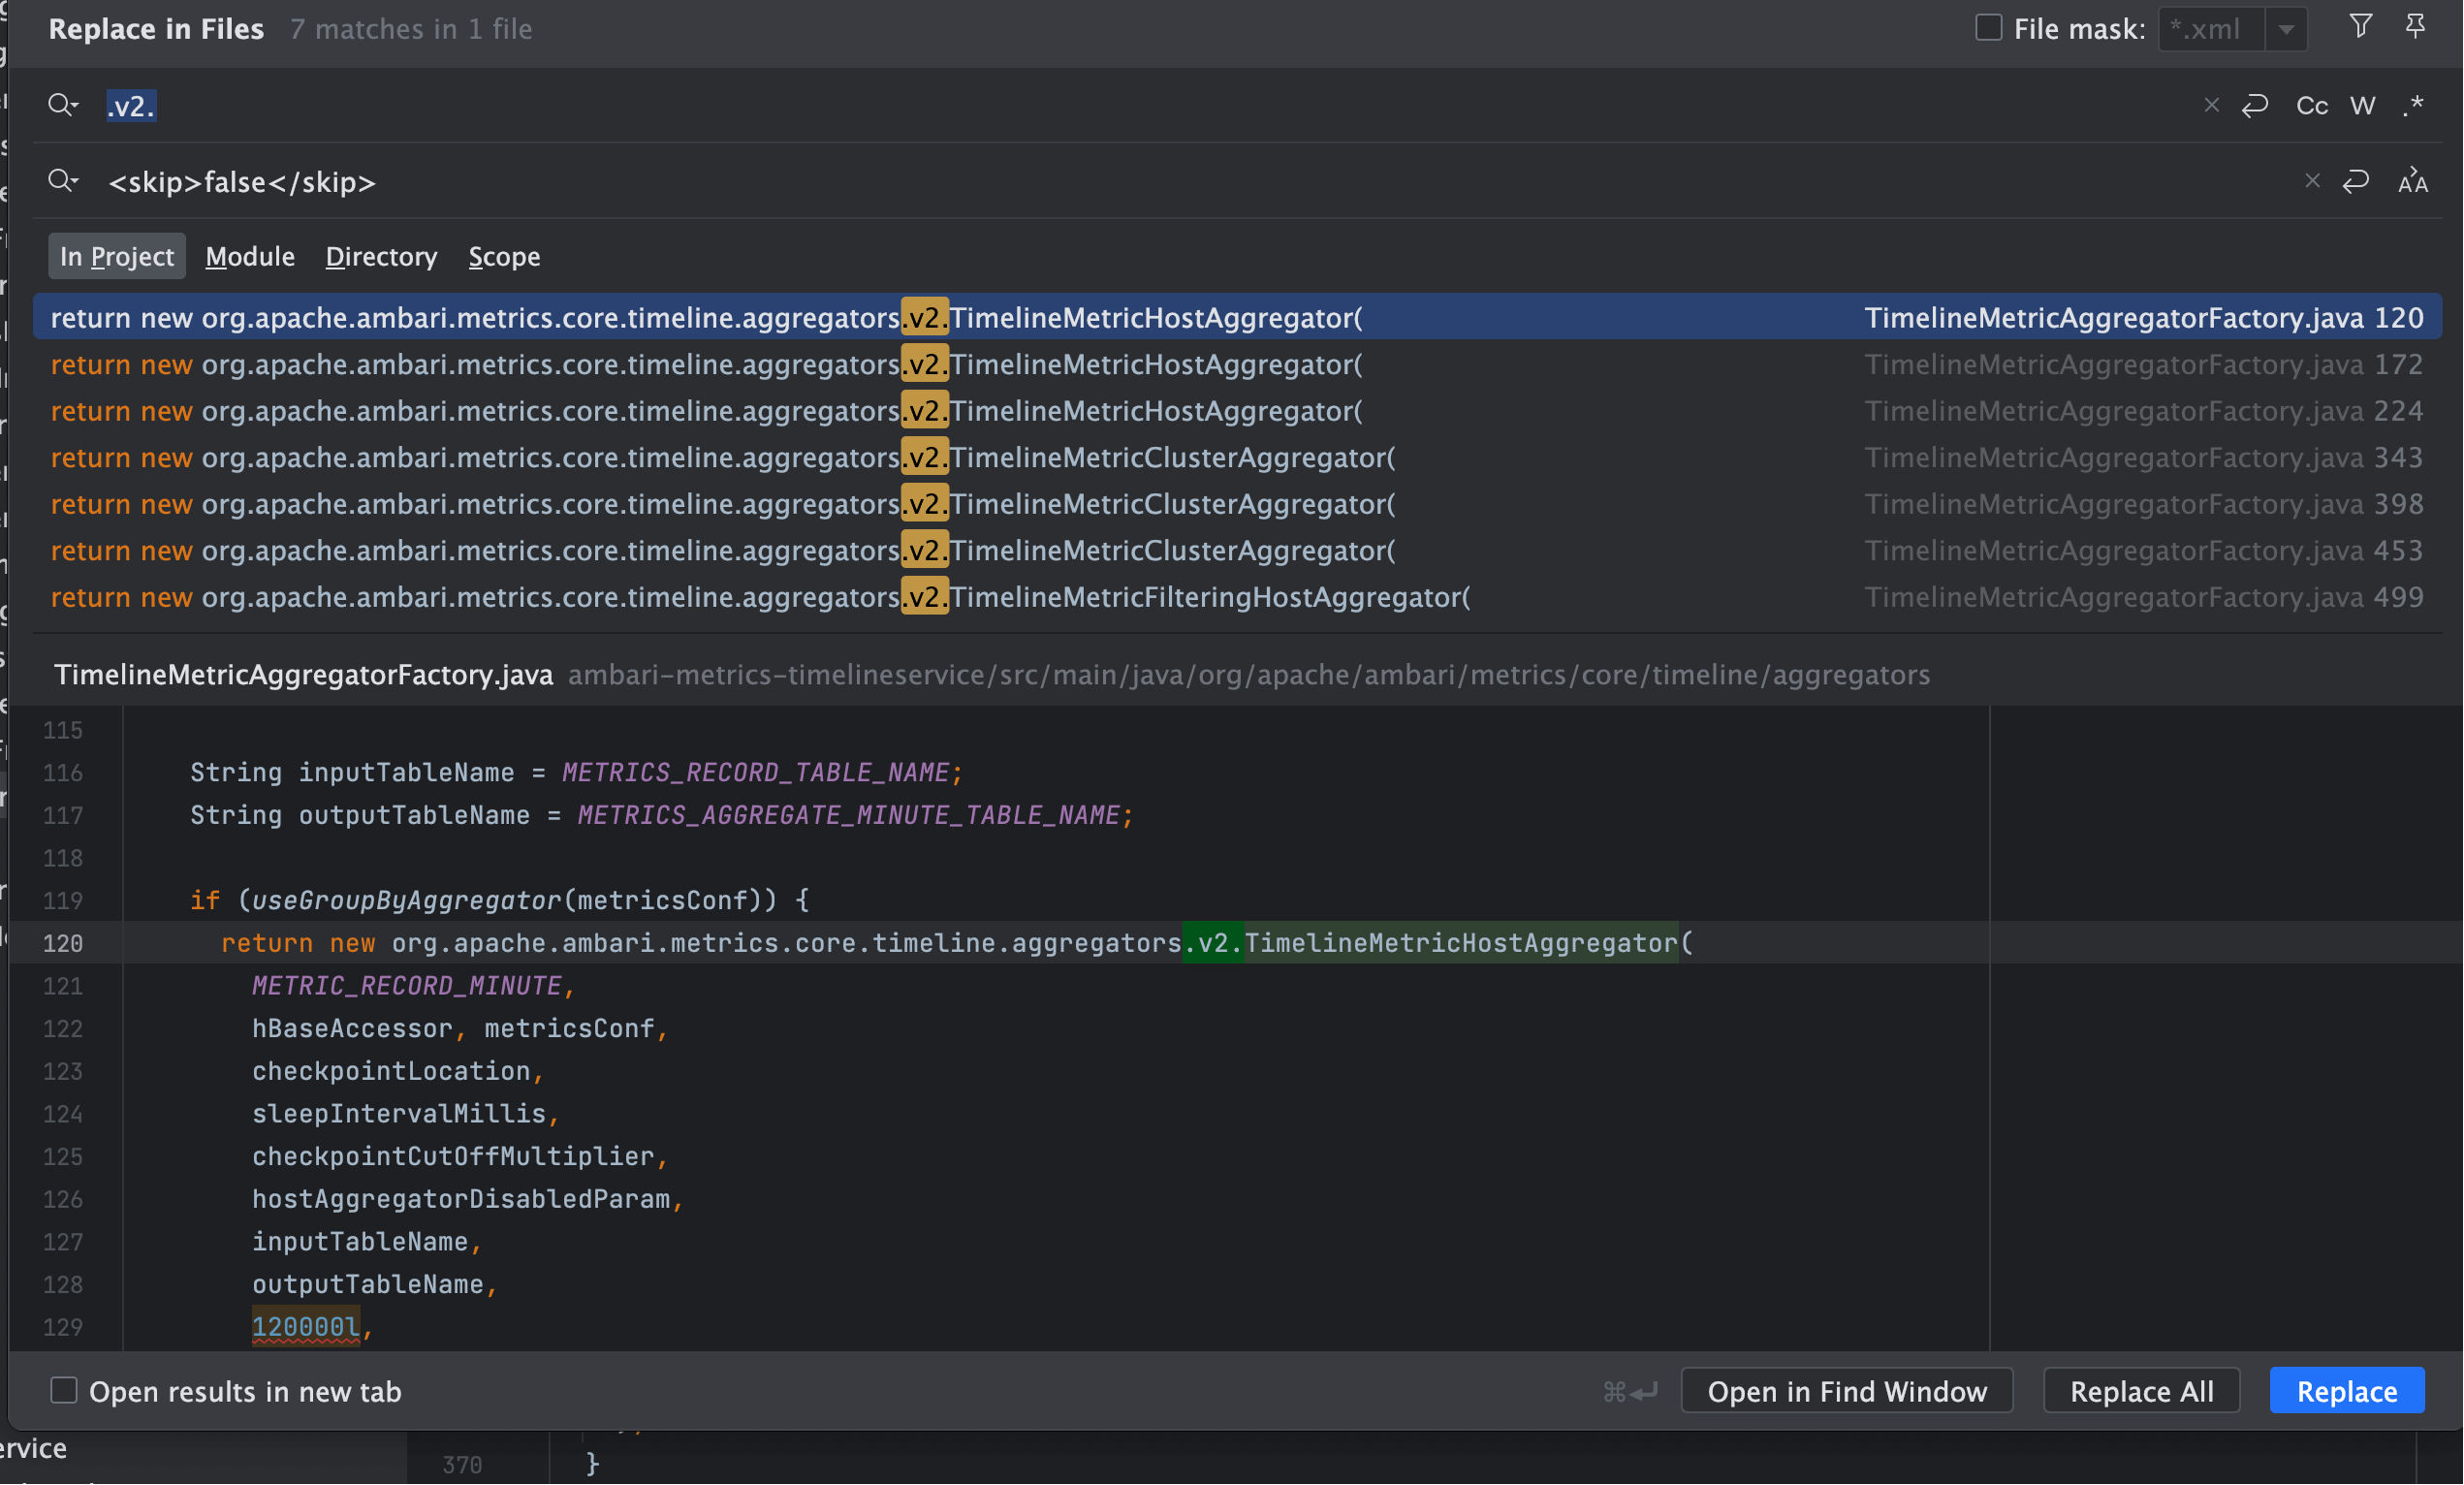Click useGroupByAggregator in preview line 119

(407, 900)
